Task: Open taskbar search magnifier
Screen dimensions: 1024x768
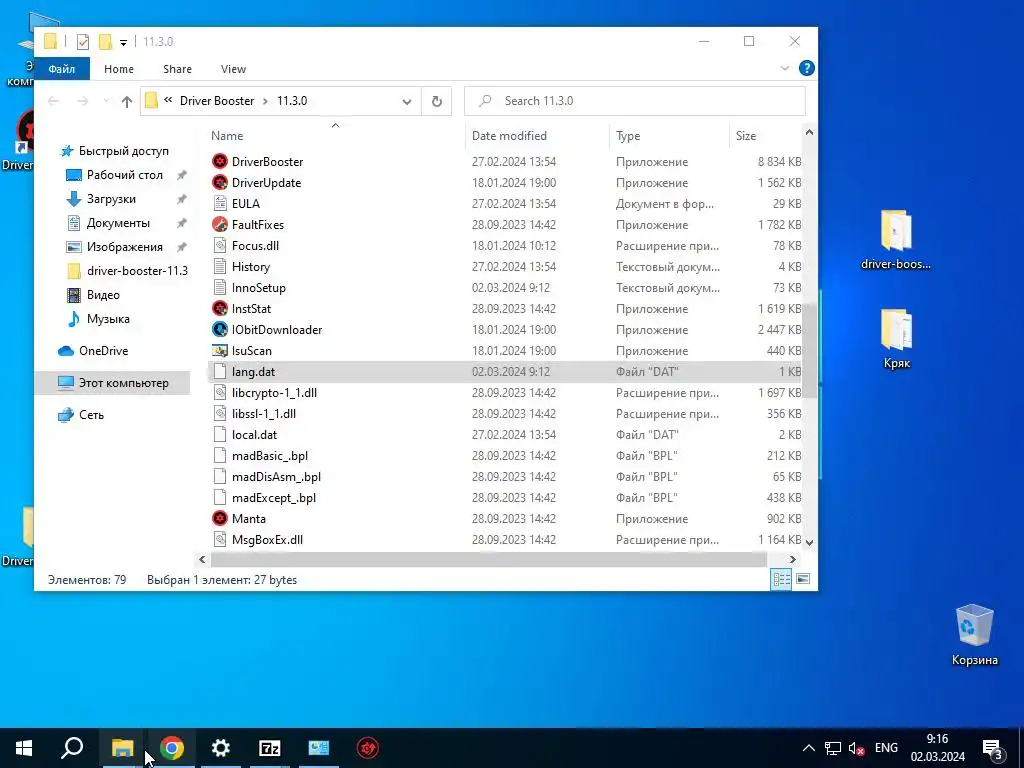Action: [72, 748]
